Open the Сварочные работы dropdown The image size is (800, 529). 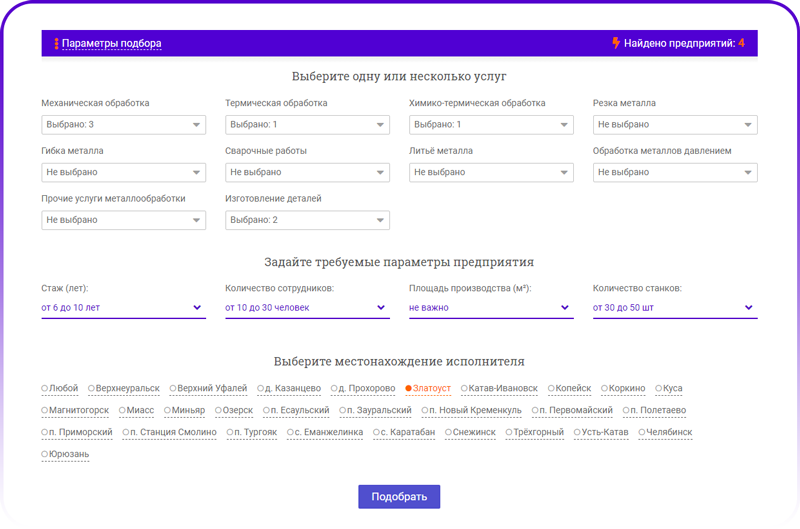pyautogui.click(x=307, y=172)
